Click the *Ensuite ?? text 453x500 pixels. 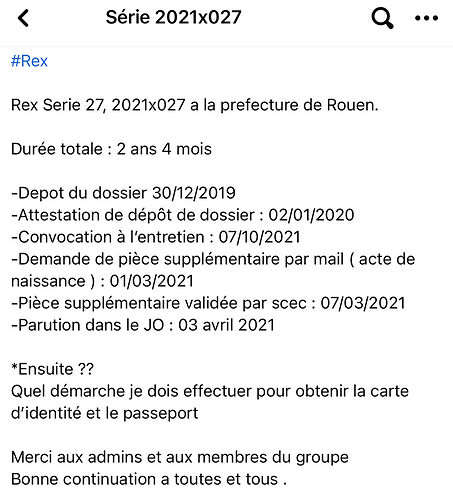pos(52,369)
